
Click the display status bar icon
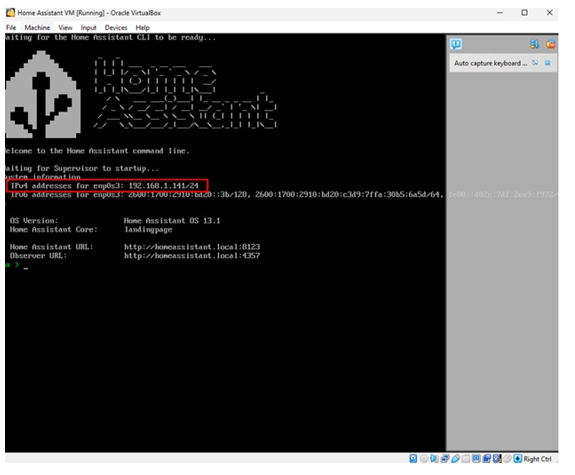click(476, 458)
